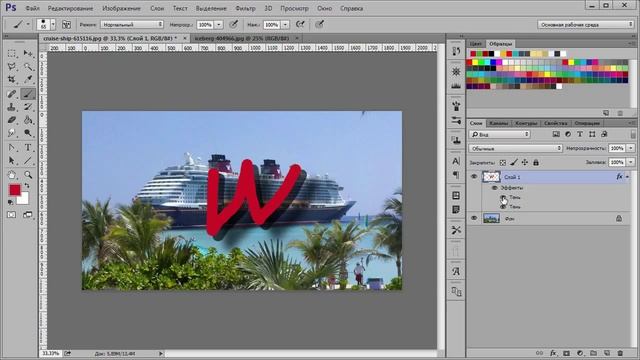The width and height of the screenshot is (640, 360).
Task: Create a new layer
Action: click(x=607, y=353)
